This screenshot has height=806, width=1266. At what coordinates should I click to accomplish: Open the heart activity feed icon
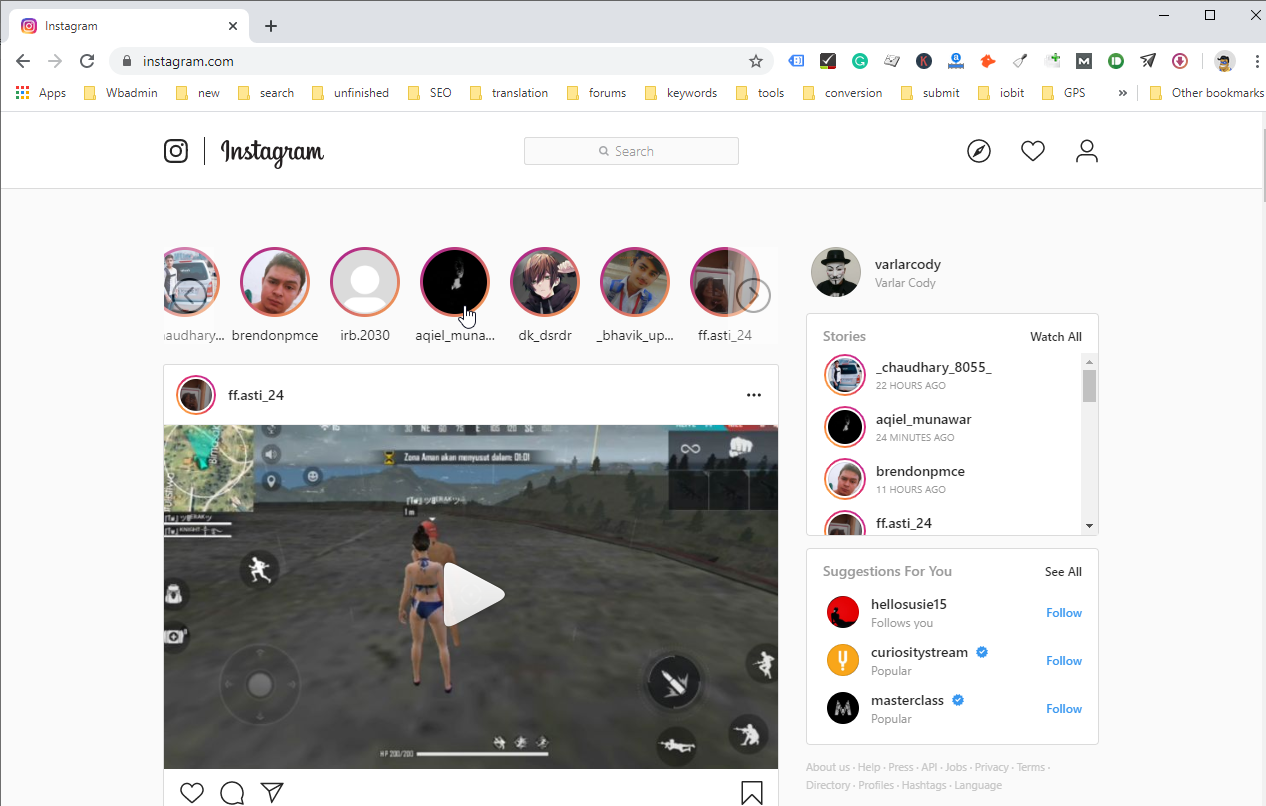(x=1033, y=151)
